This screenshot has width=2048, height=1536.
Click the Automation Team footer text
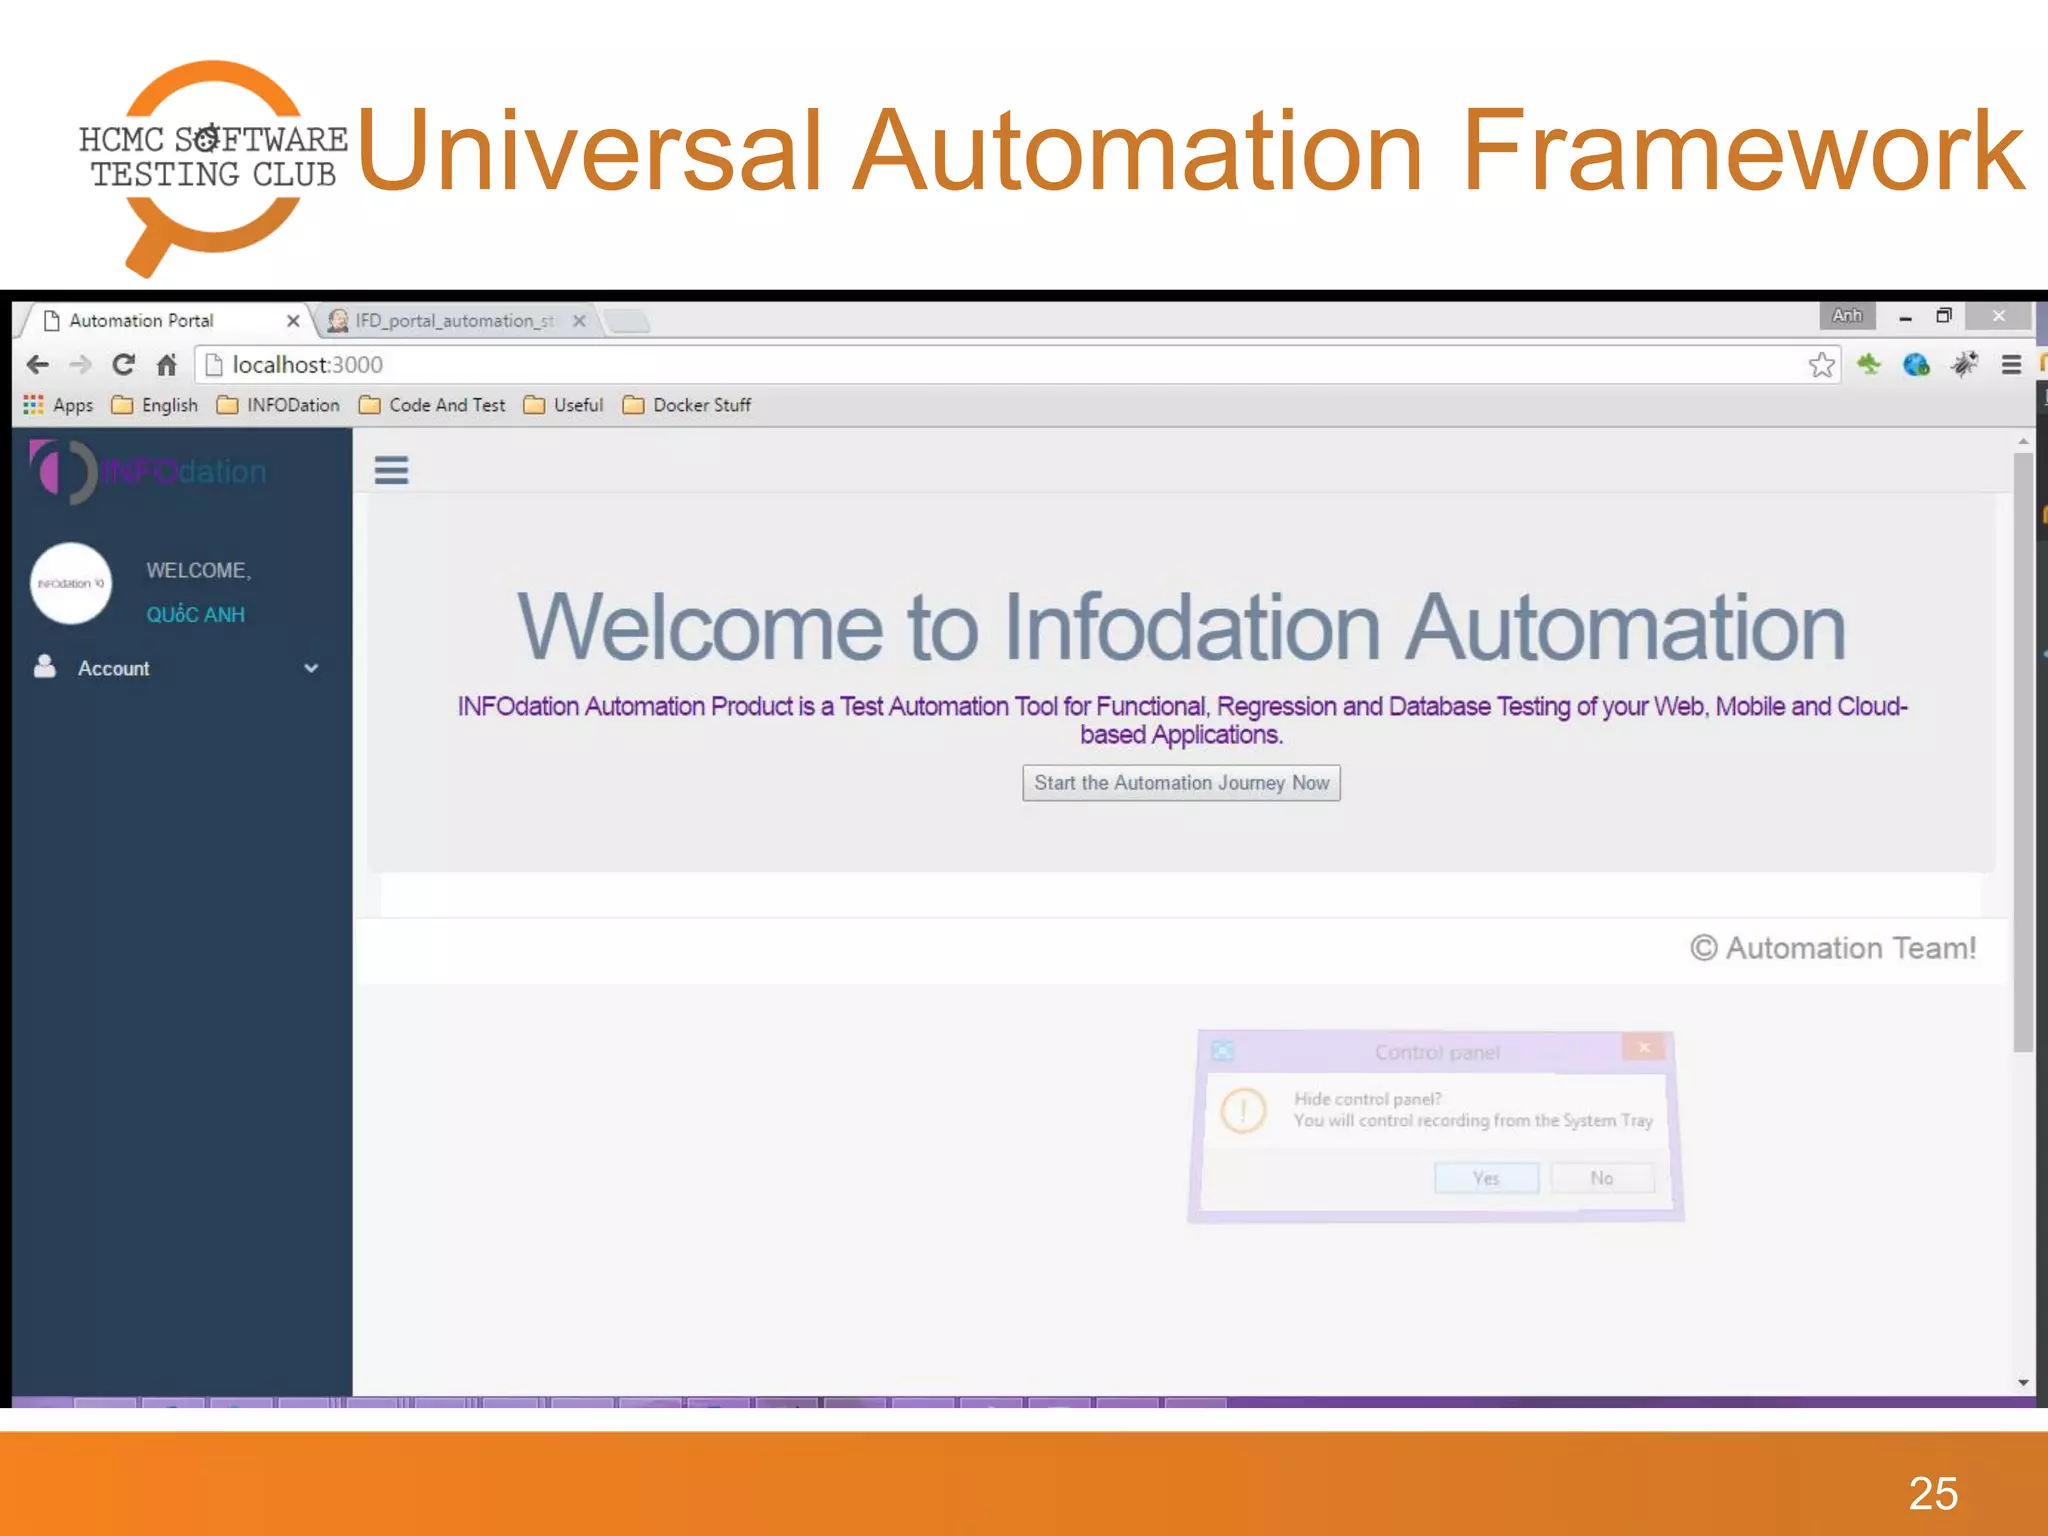[1833, 948]
